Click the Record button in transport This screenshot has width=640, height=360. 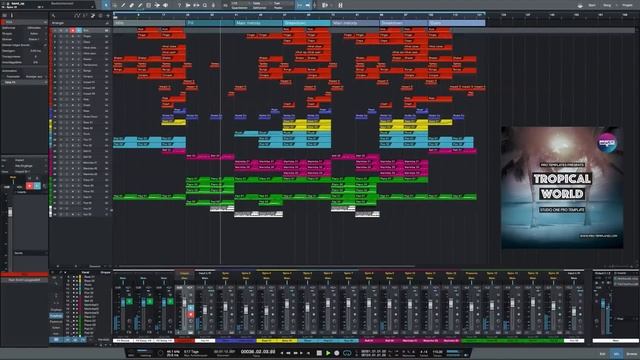point(337,353)
